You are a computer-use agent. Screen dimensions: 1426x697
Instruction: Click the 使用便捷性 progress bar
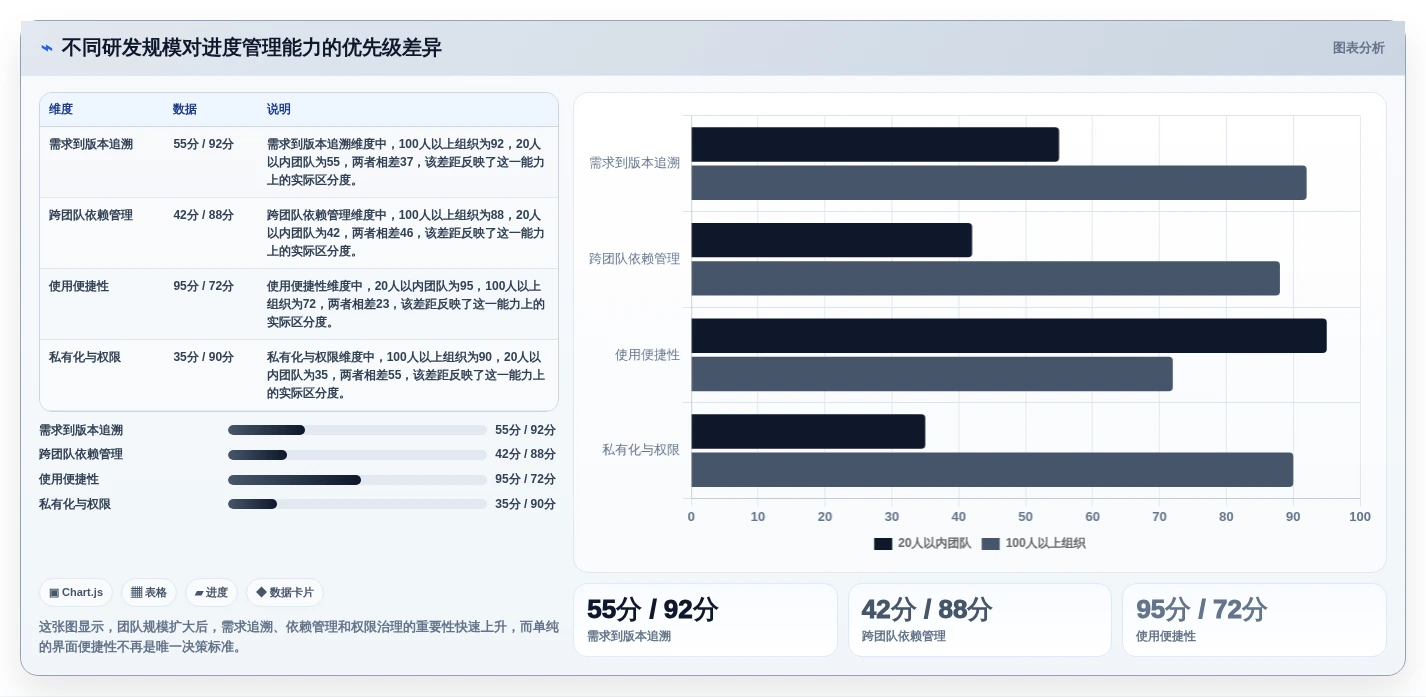point(357,480)
